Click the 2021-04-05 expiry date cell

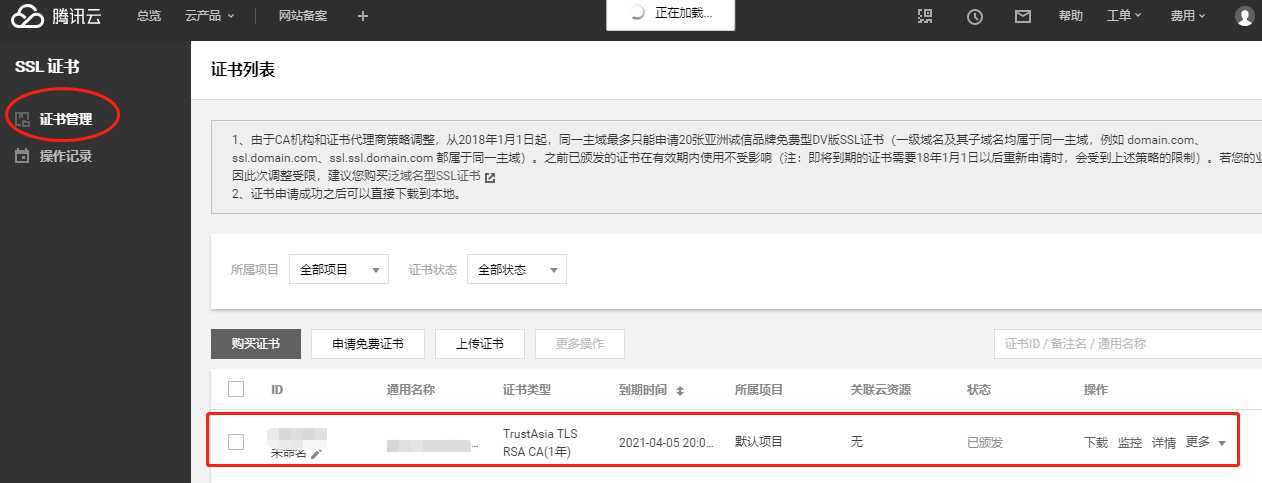666,442
